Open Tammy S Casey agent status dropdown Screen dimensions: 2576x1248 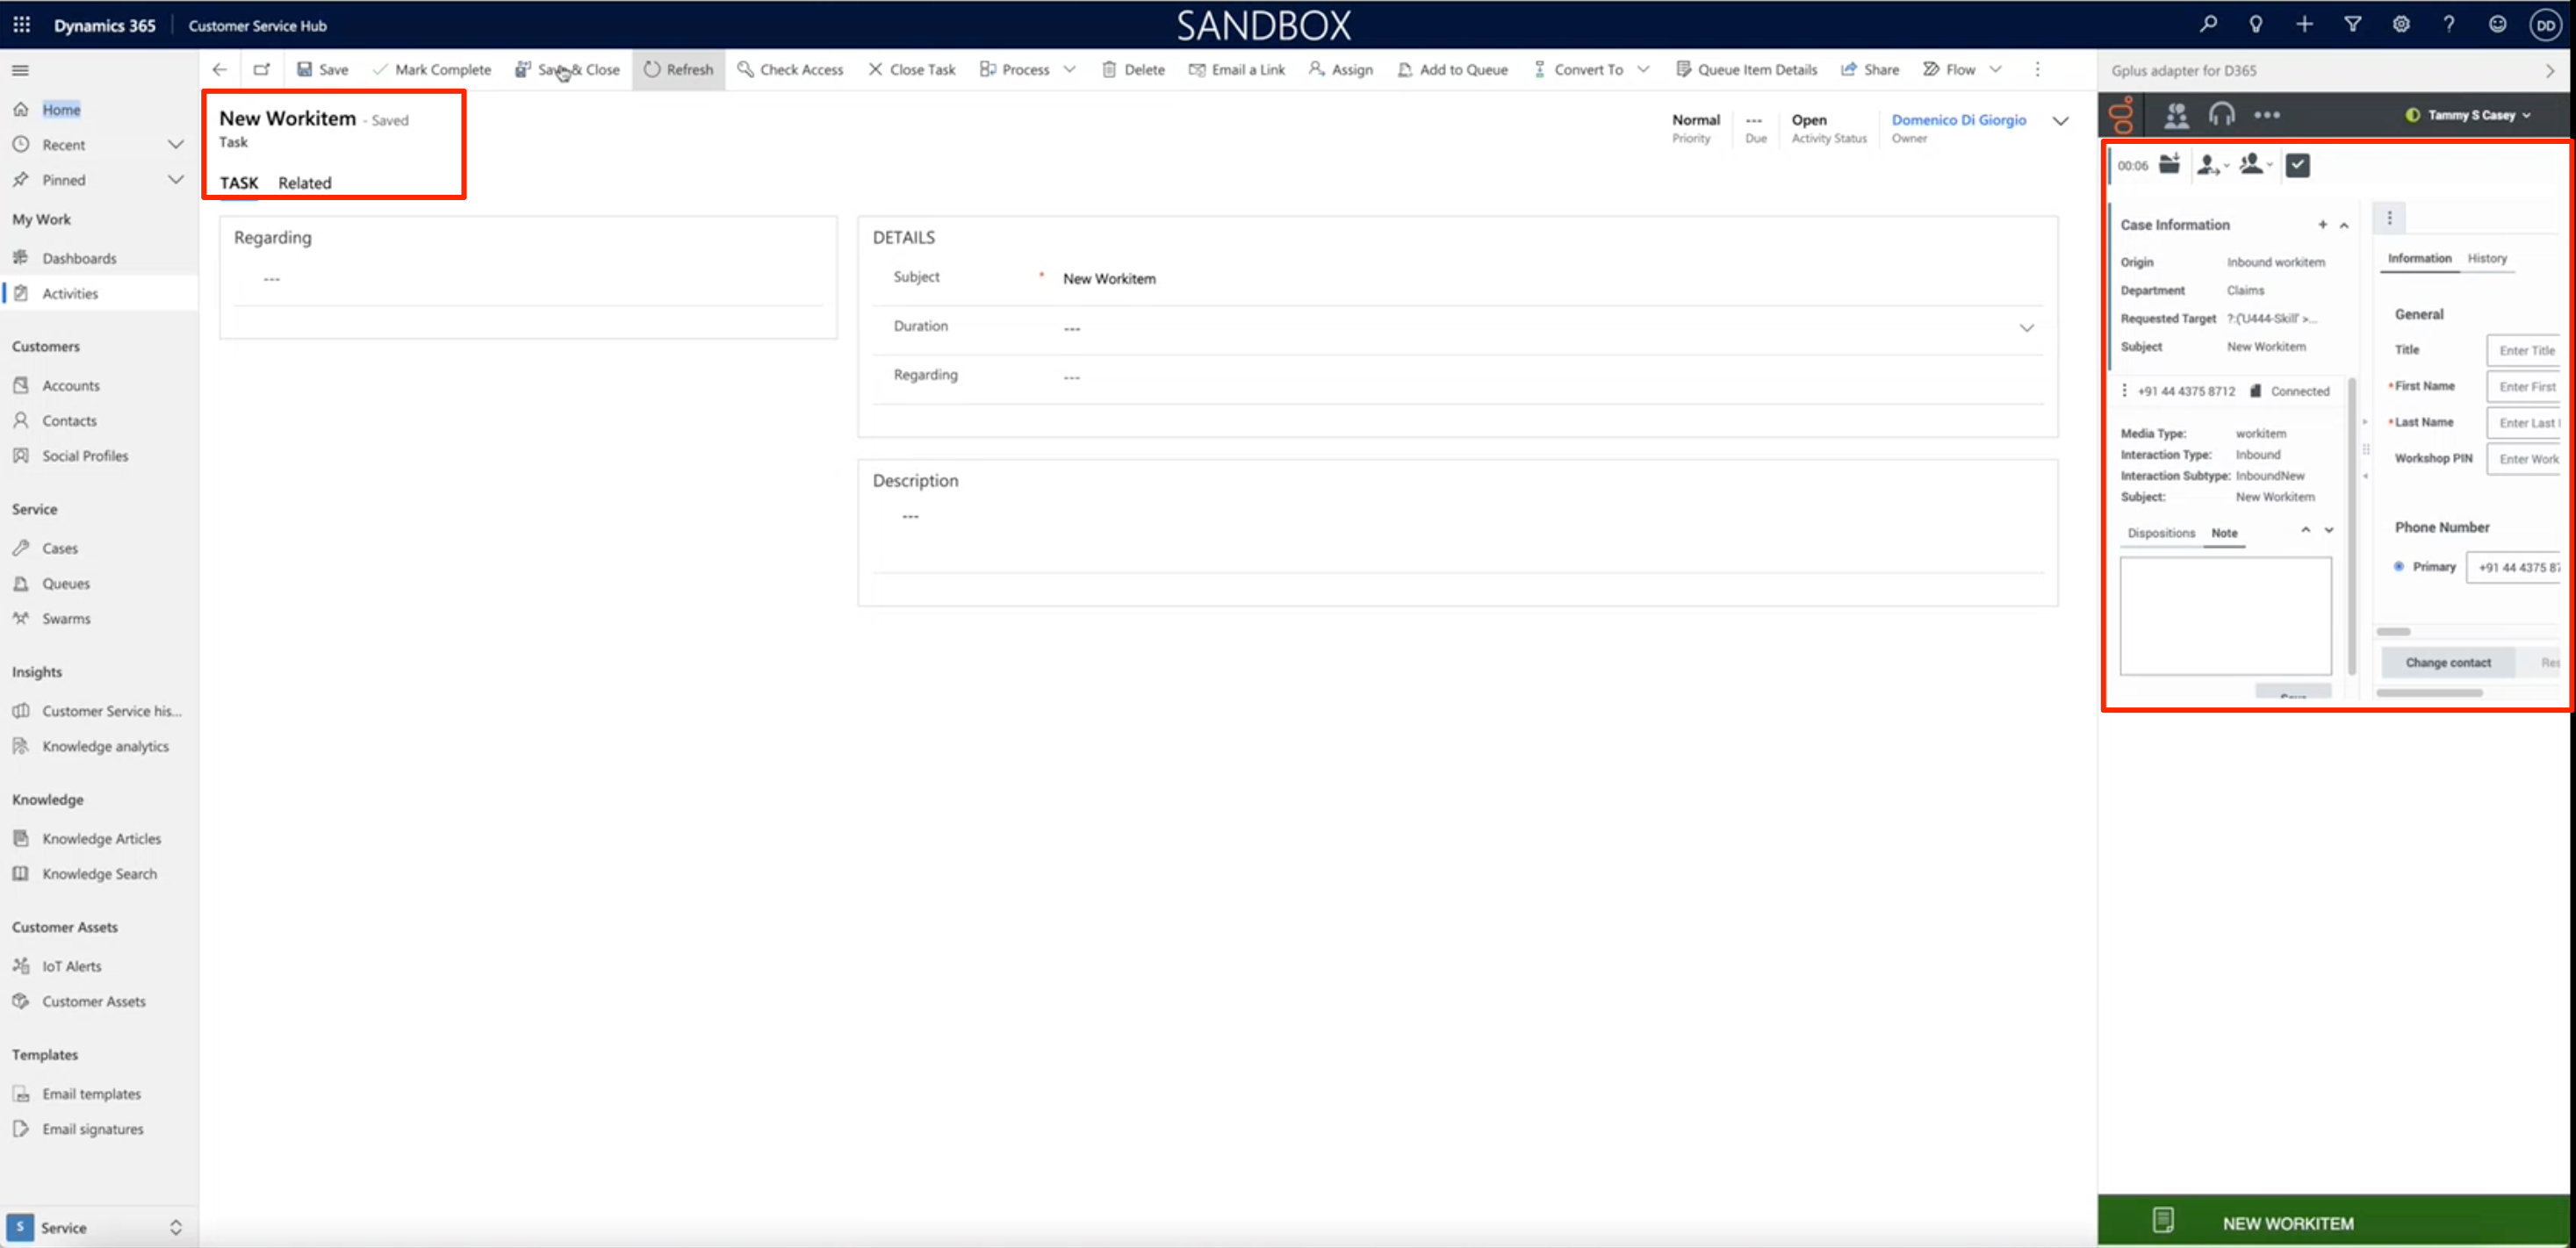click(2469, 115)
